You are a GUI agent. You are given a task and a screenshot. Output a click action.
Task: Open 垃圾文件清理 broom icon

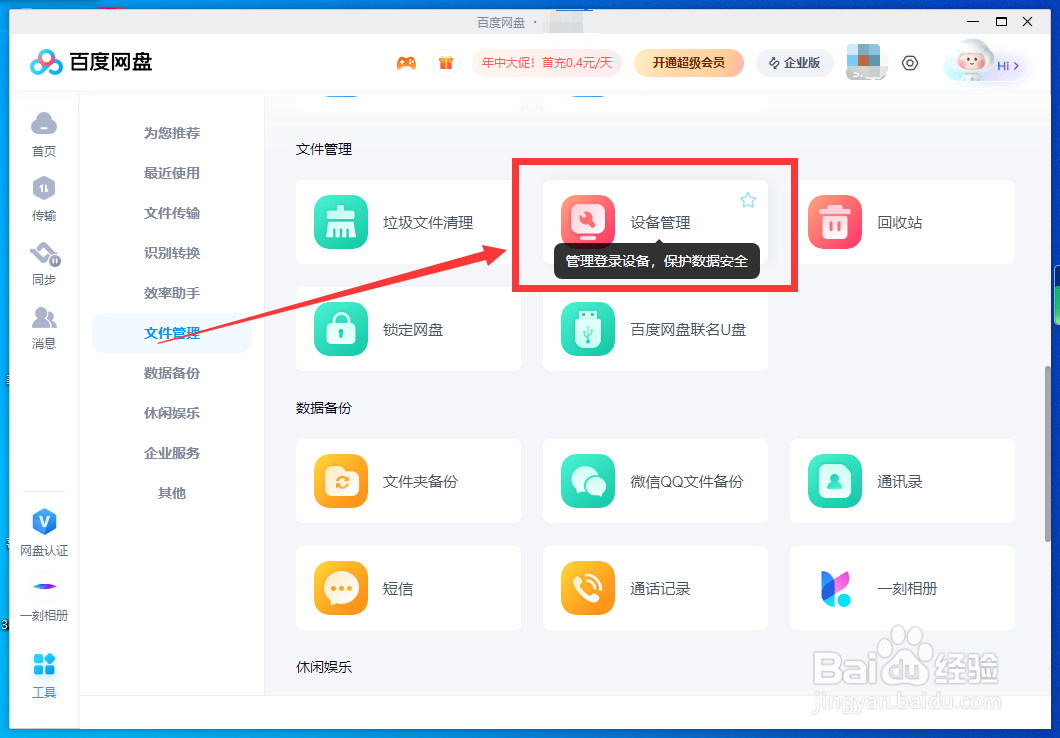(341, 222)
